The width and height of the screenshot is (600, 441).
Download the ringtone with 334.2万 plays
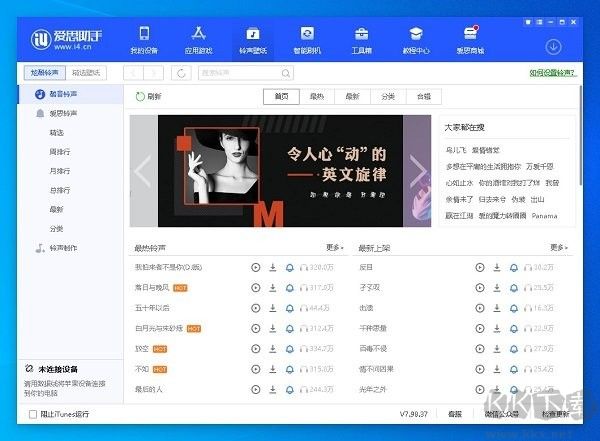tap(272, 349)
